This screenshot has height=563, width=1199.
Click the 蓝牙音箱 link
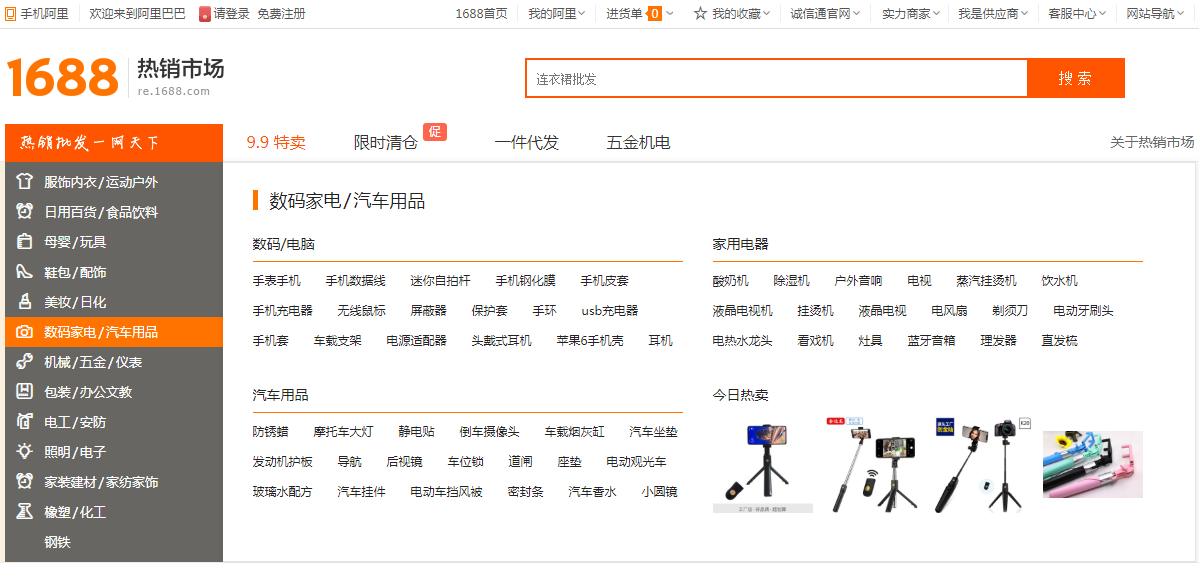click(931, 340)
